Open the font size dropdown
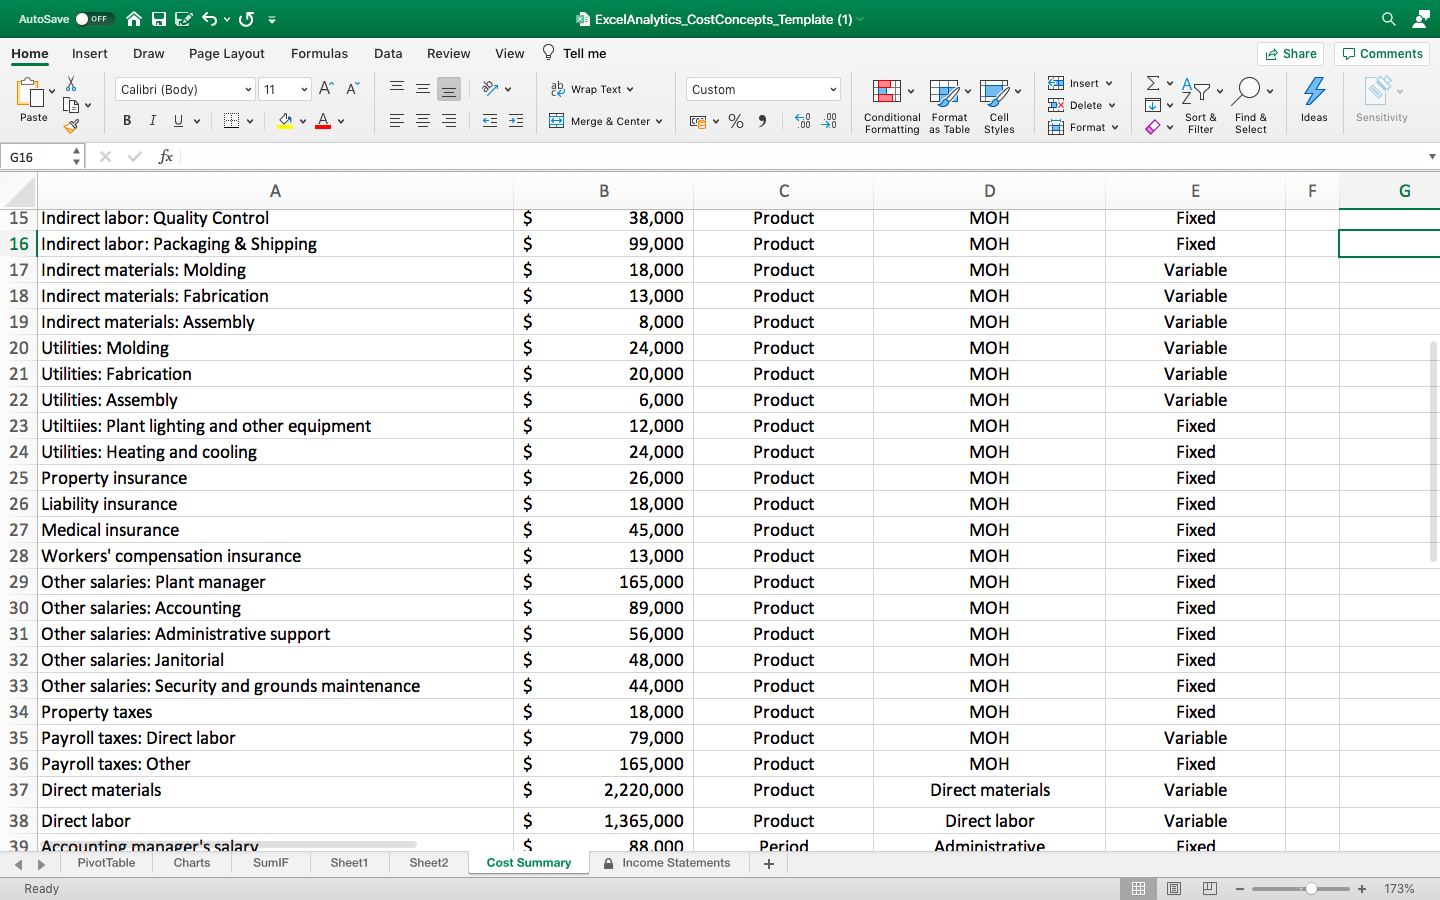This screenshot has height=900, width=1440. pos(304,89)
